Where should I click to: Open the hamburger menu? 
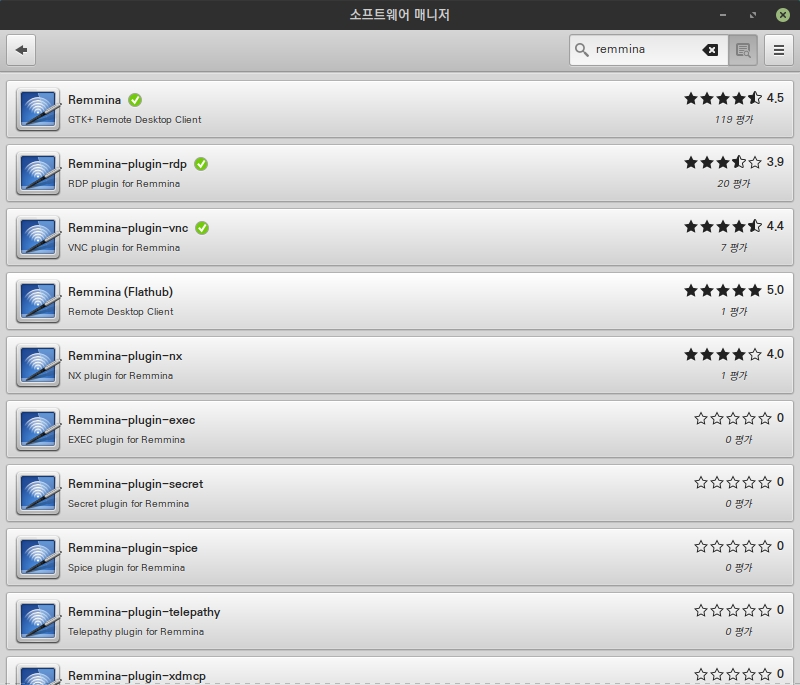click(x=779, y=50)
